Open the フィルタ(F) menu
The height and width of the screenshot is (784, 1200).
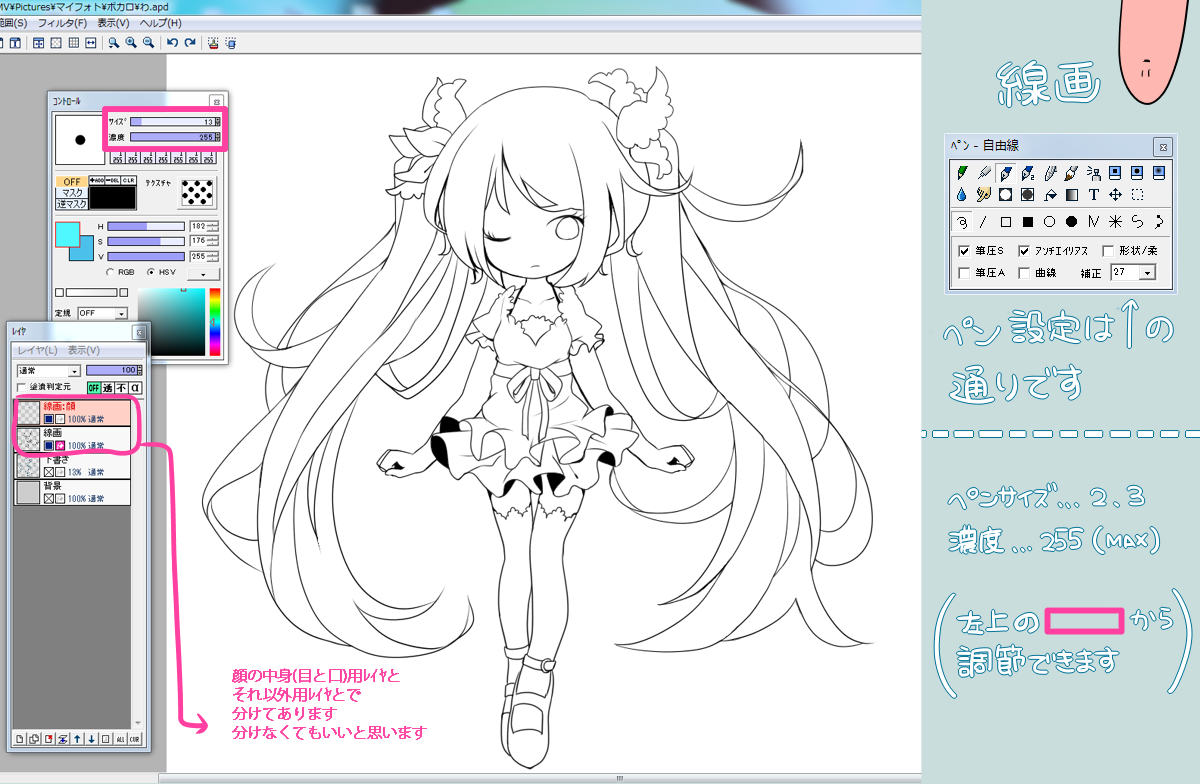pyautogui.click(x=62, y=22)
